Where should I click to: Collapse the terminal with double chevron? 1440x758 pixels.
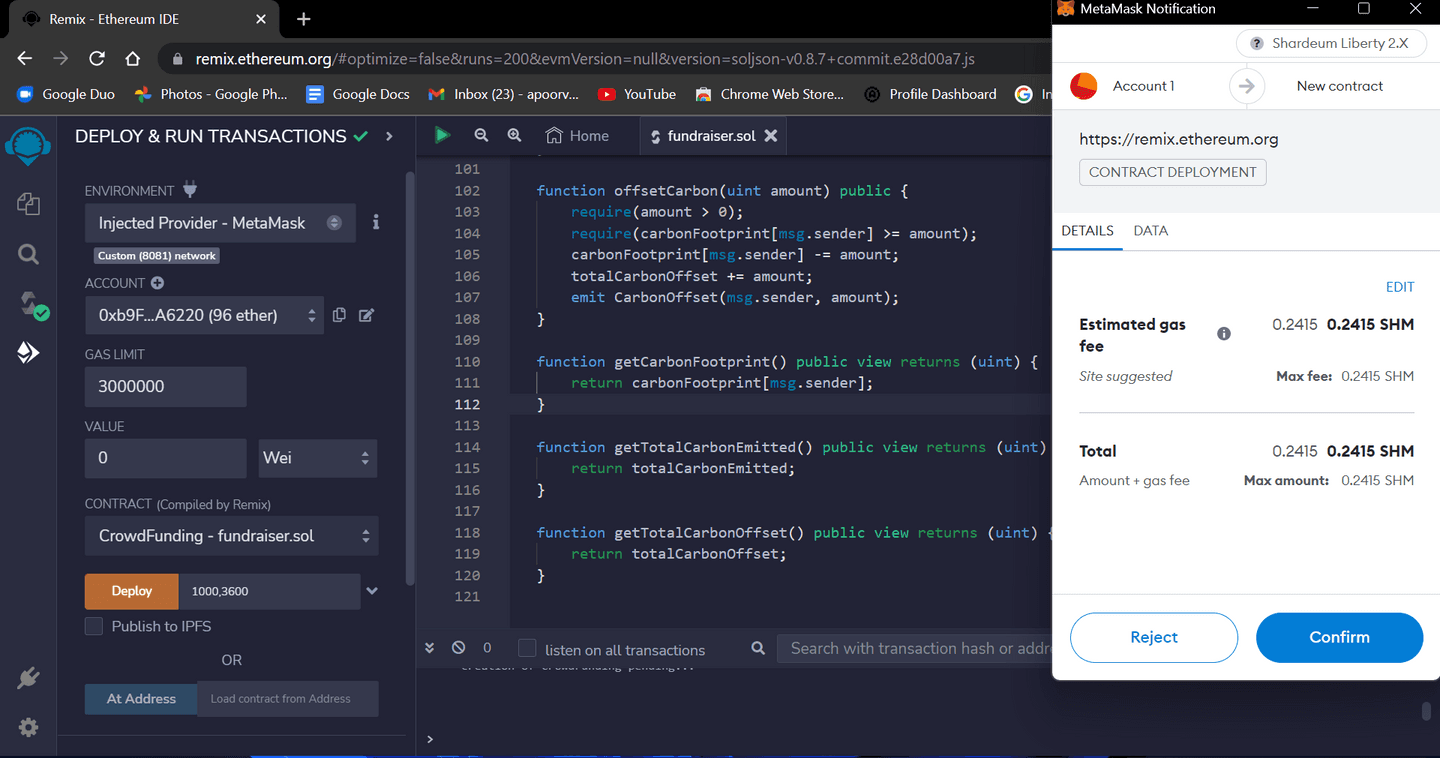click(430, 648)
